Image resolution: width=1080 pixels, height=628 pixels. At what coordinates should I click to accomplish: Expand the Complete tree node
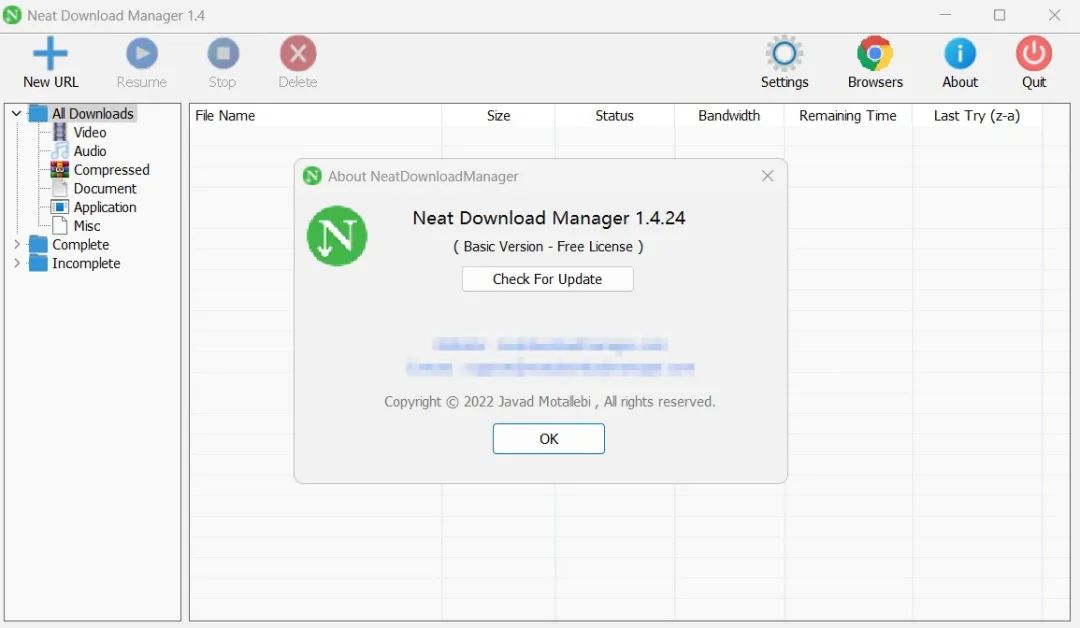(17, 244)
